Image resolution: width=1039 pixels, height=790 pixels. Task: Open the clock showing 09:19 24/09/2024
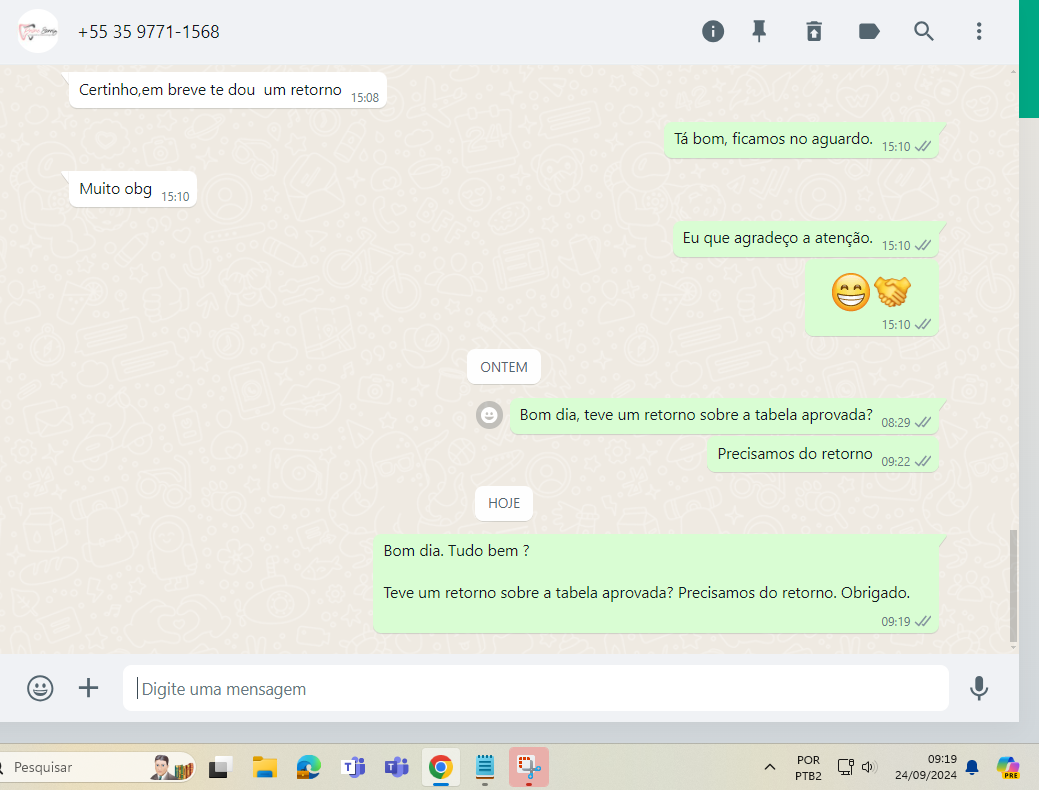click(926, 767)
